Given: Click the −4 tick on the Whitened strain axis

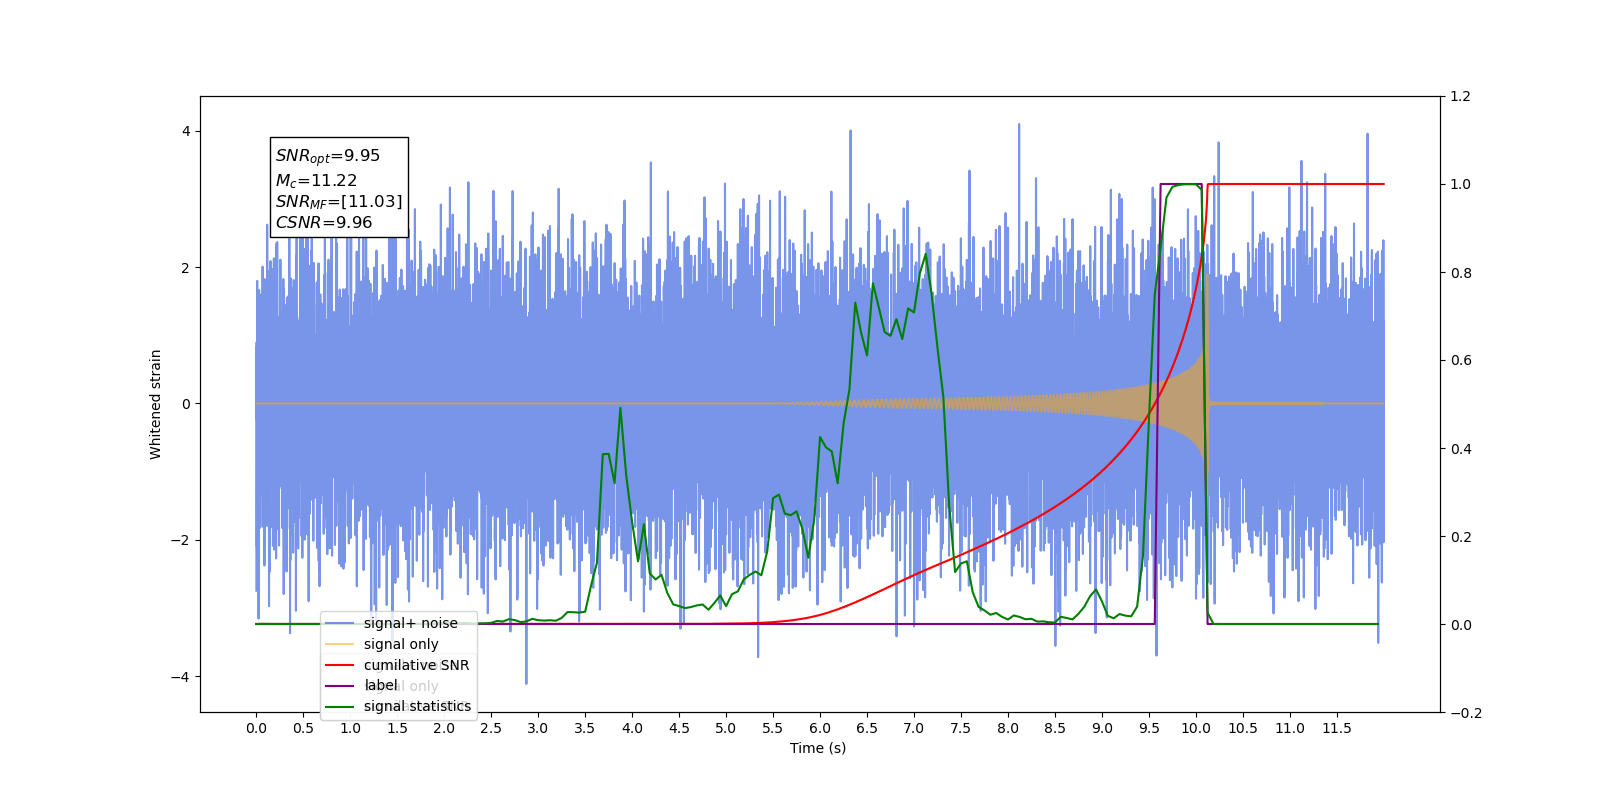Looking at the screenshot, I should [180, 677].
